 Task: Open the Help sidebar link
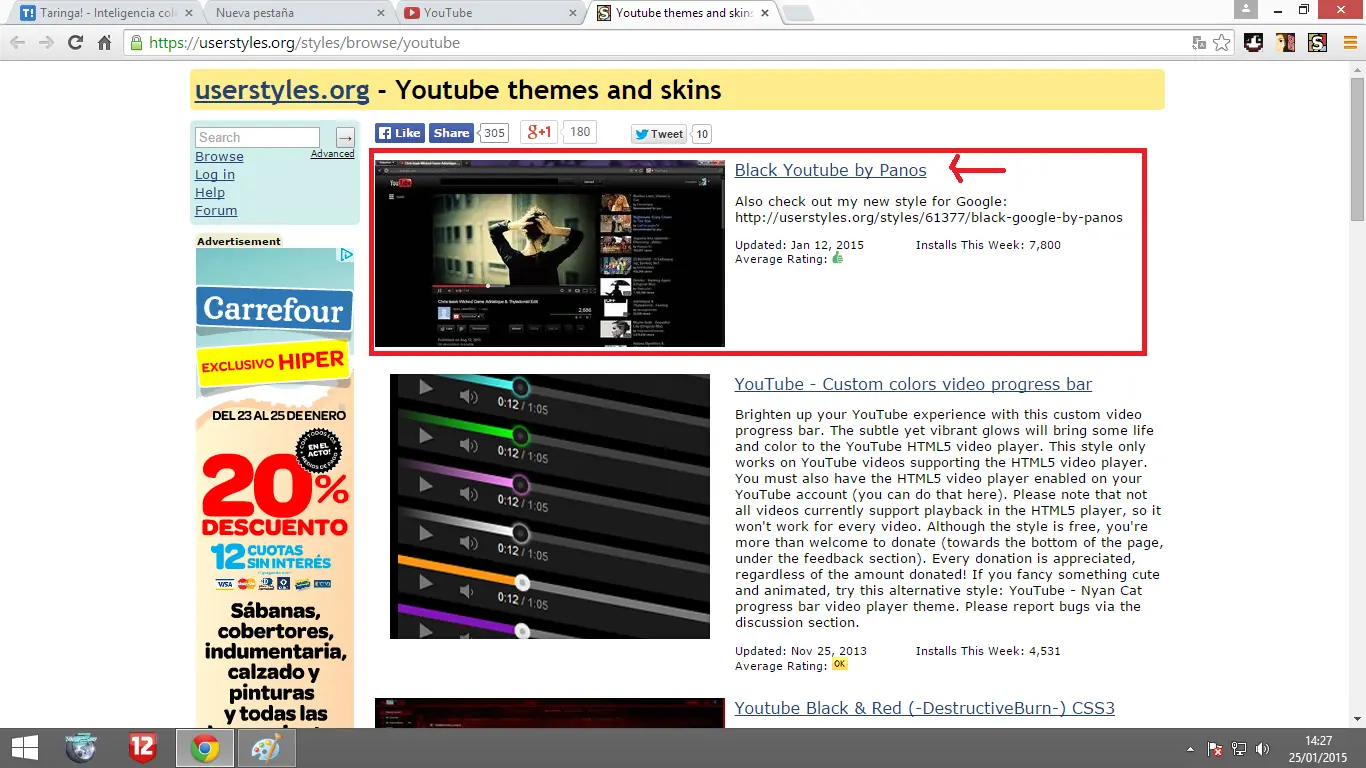210,193
